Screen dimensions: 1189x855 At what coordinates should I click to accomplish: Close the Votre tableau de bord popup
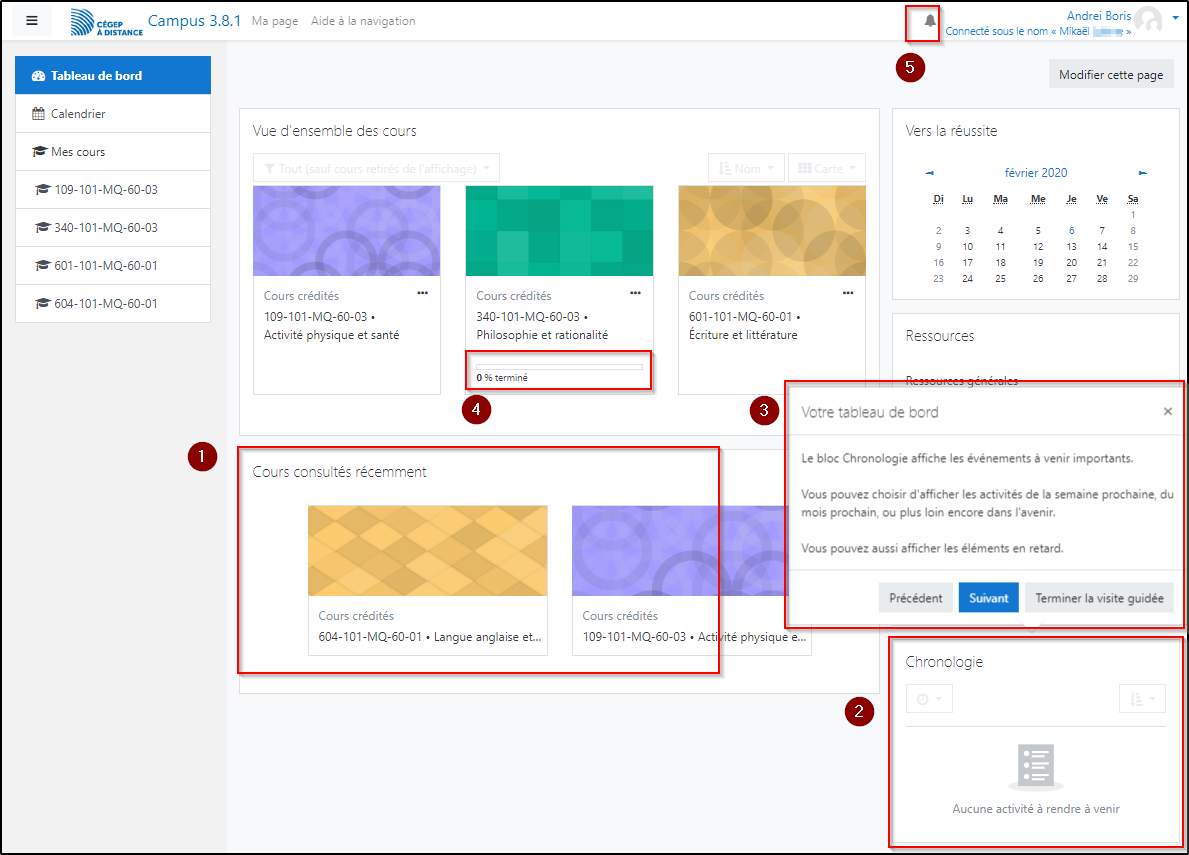point(1167,411)
